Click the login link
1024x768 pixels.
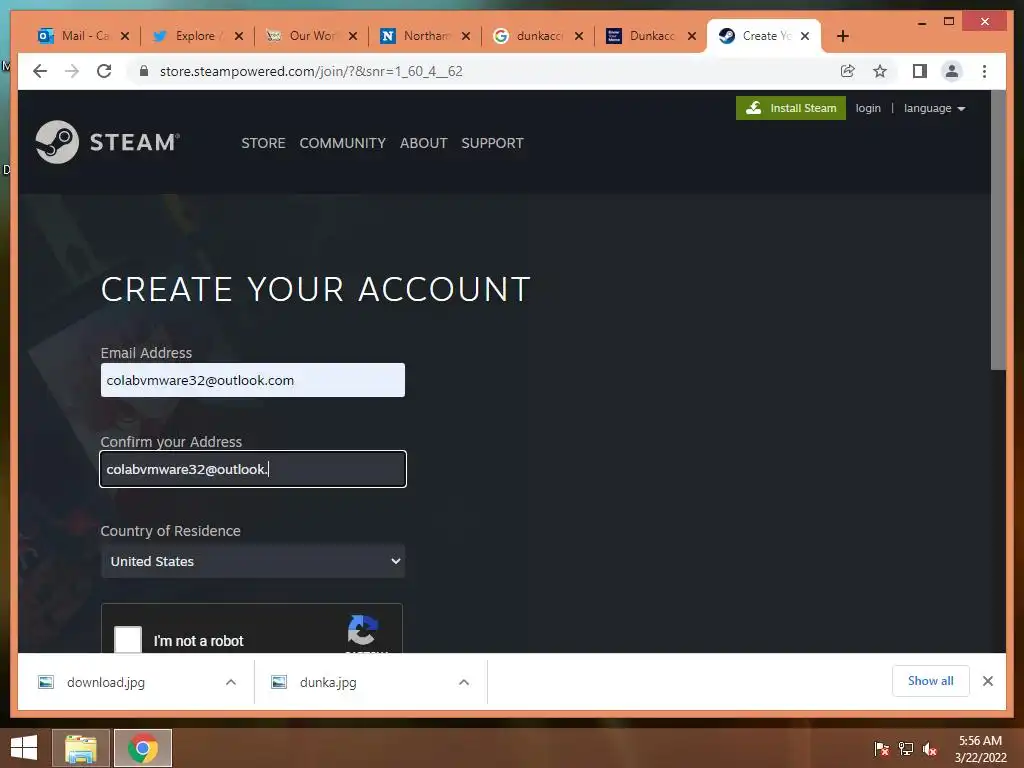(x=868, y=108)
